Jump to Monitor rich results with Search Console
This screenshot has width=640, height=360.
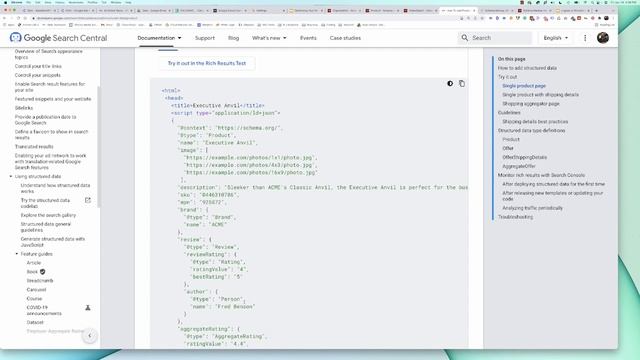pyautogui.click(x=541, y=175)
